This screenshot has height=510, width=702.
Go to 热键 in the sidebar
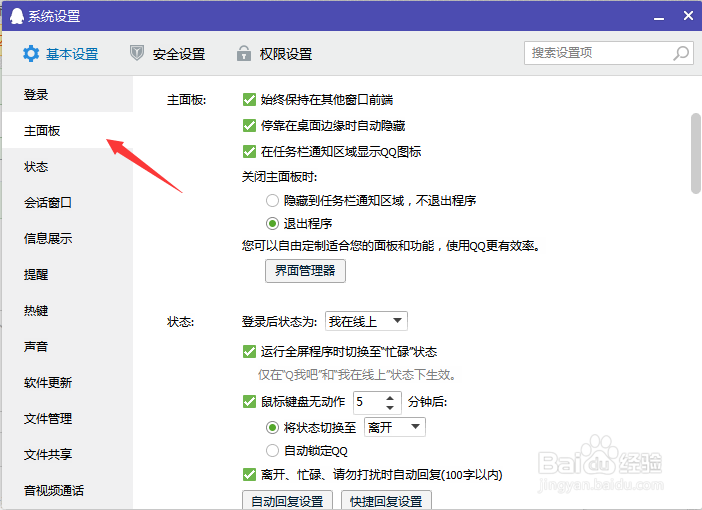coord(68,310)
